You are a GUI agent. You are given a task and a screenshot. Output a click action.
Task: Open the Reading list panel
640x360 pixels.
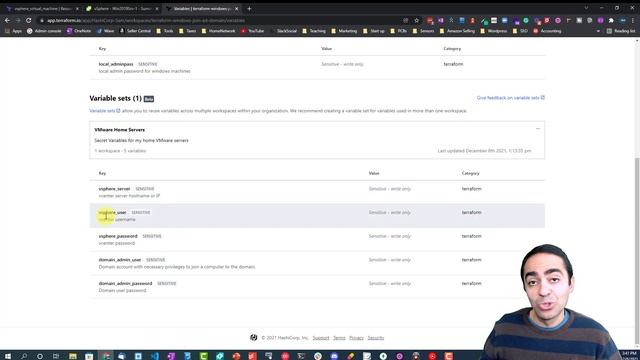(x=620, y=31)
